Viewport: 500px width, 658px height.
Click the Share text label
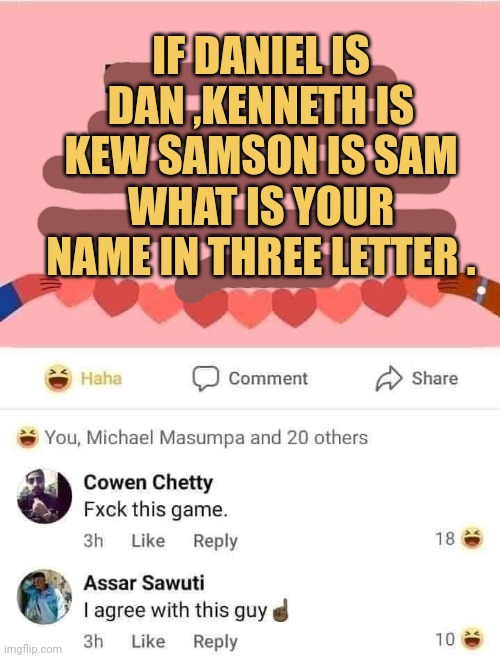point(435,378)
